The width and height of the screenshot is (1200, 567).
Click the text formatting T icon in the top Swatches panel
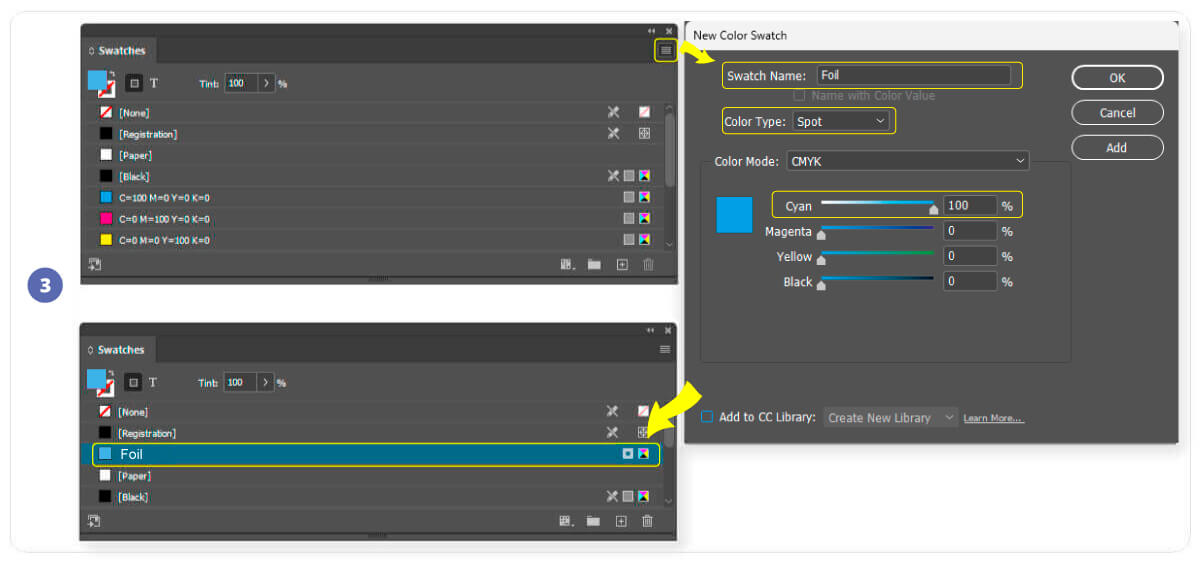click(154, 83)
